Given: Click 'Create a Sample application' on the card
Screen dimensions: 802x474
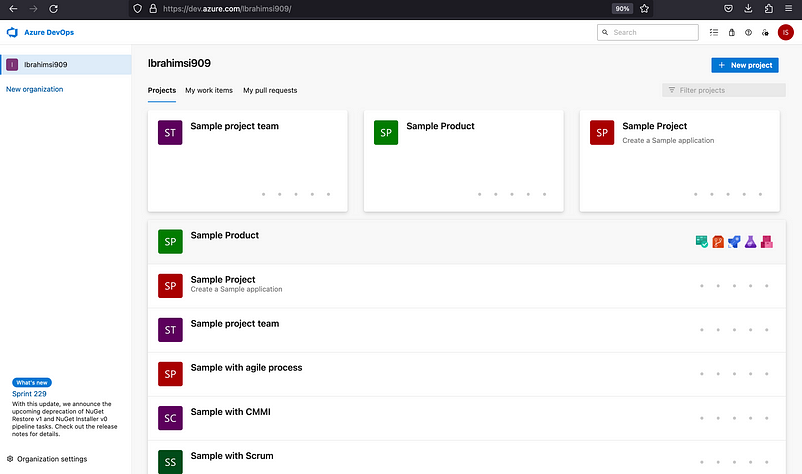Looking at the screenshot, I should pyautogui.click(x=668, y=140).
